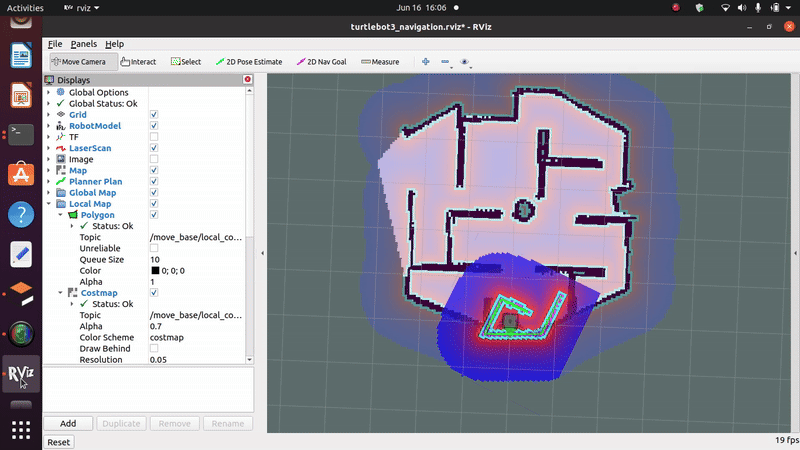Collapse the Polygon display properties

pos(60,215)
